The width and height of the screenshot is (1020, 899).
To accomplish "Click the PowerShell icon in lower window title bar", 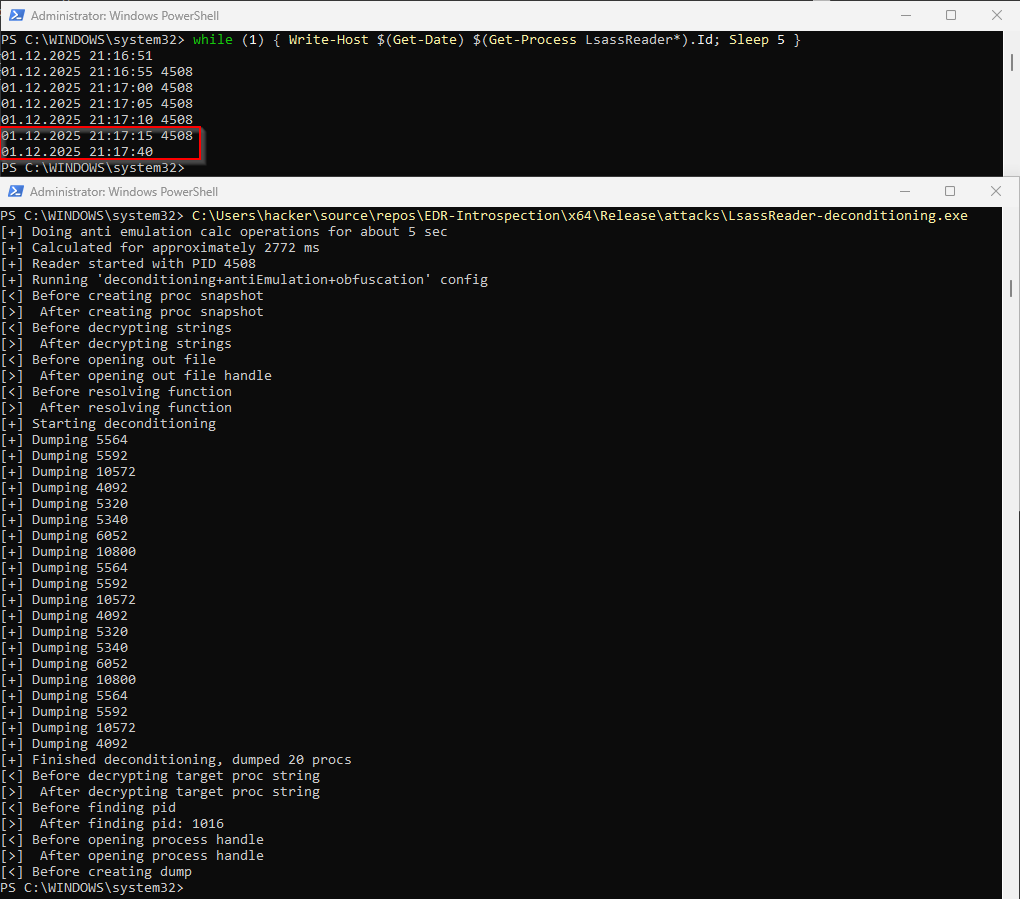I will tap(16, 191).
